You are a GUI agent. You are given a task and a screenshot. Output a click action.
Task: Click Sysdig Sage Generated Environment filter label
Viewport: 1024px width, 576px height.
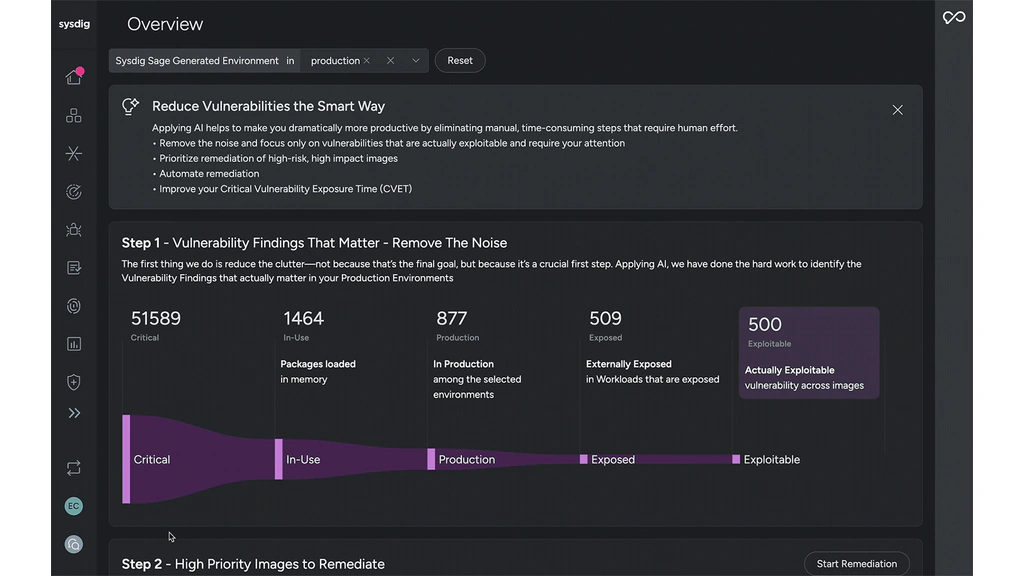pyautogui.click(x=197, y=61)
